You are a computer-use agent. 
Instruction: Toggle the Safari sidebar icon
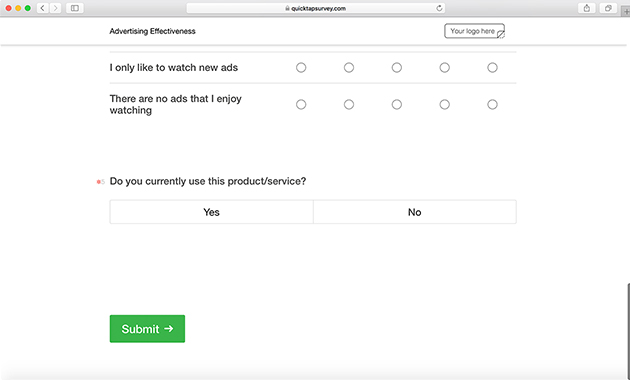pyautogui.click(x=75, y=8)
